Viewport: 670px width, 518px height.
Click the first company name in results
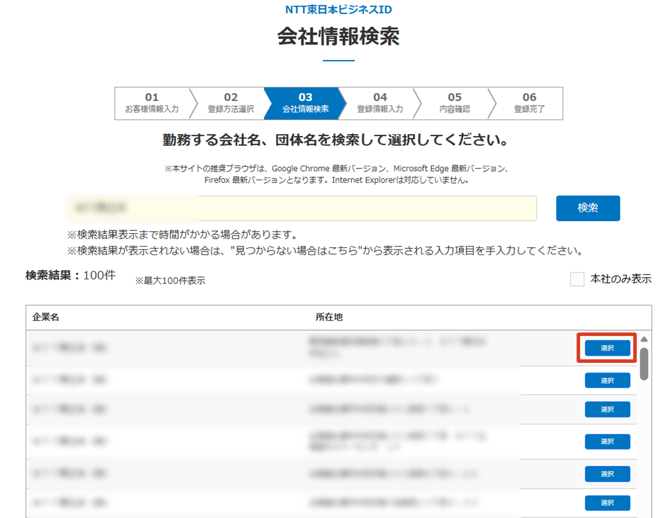tap(70, 348)
